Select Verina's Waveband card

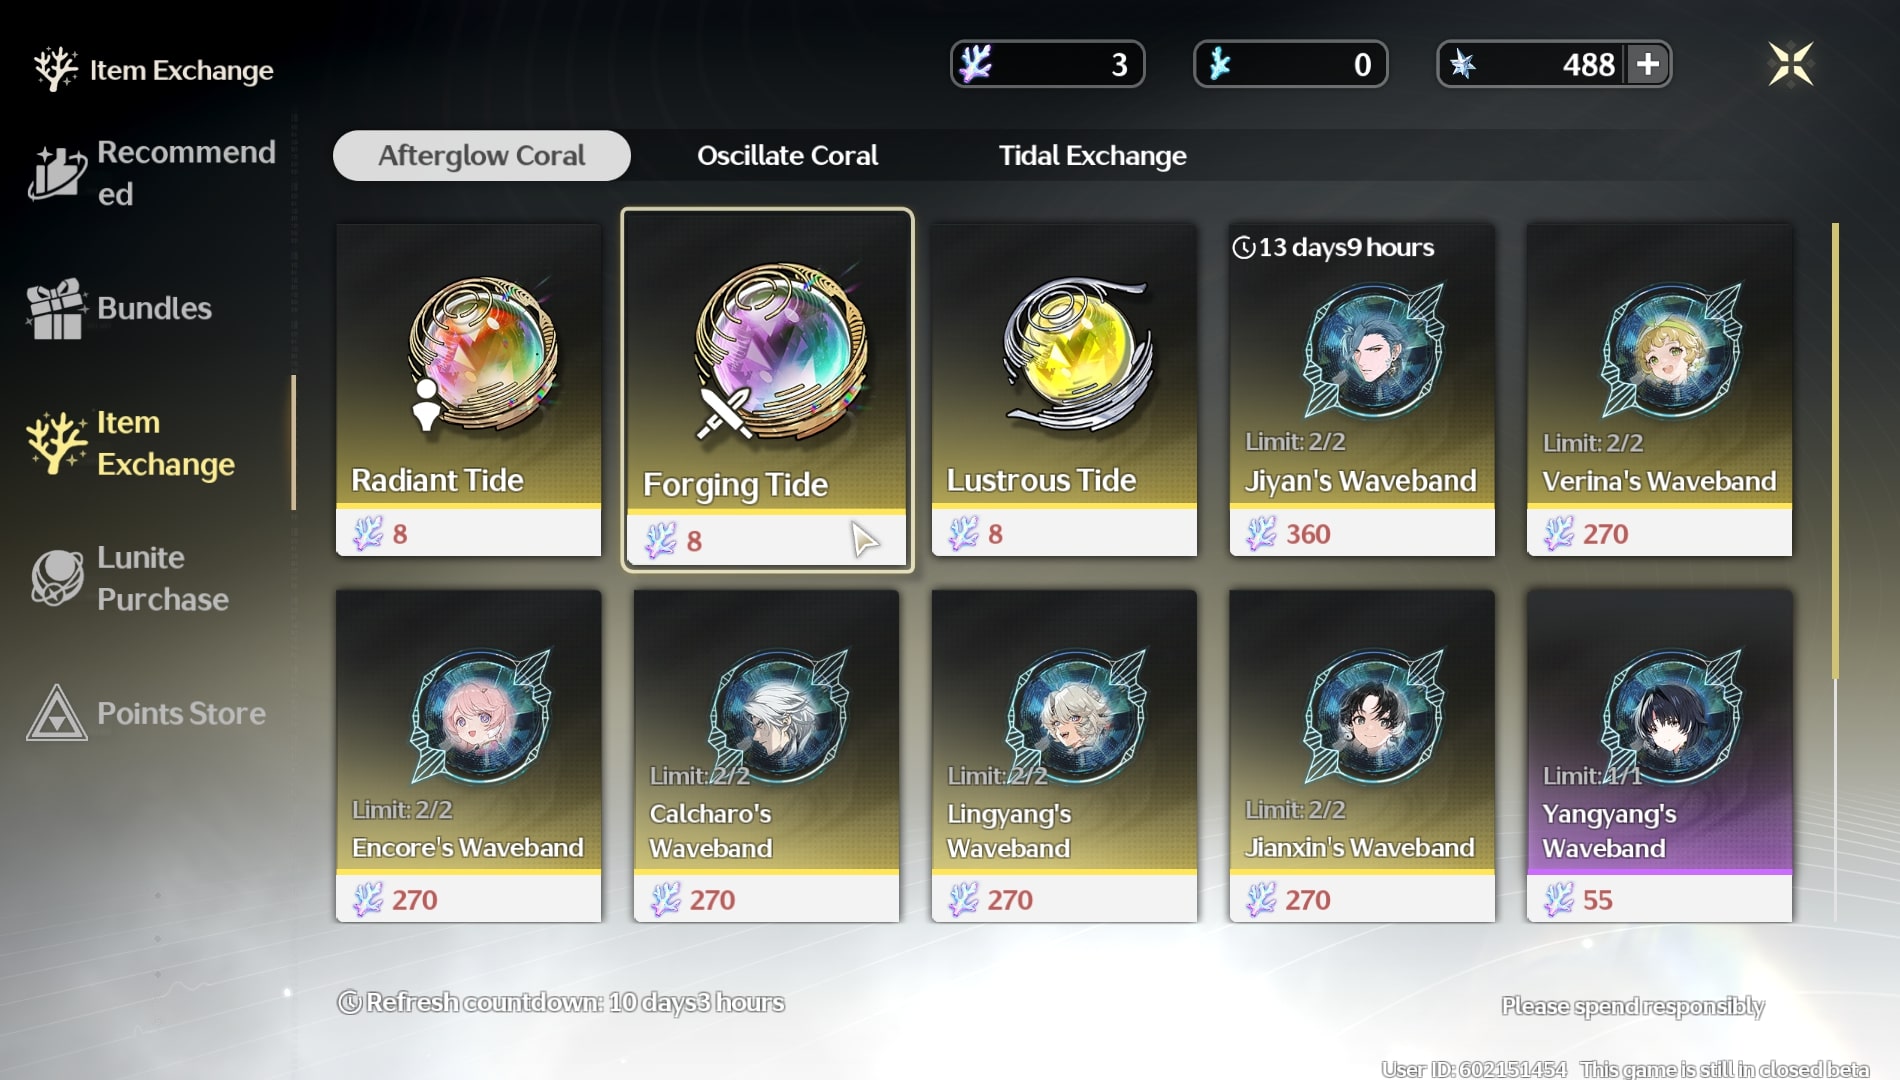(1659, 389)
